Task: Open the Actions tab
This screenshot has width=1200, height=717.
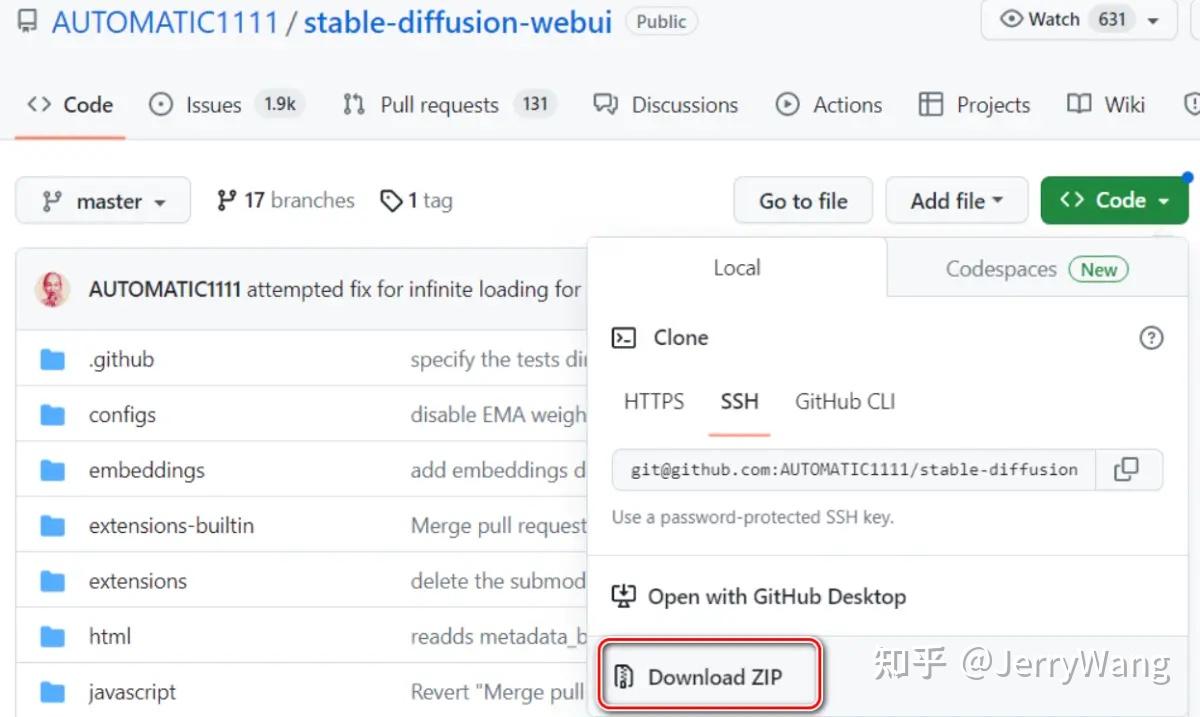Action: point(829,105)
